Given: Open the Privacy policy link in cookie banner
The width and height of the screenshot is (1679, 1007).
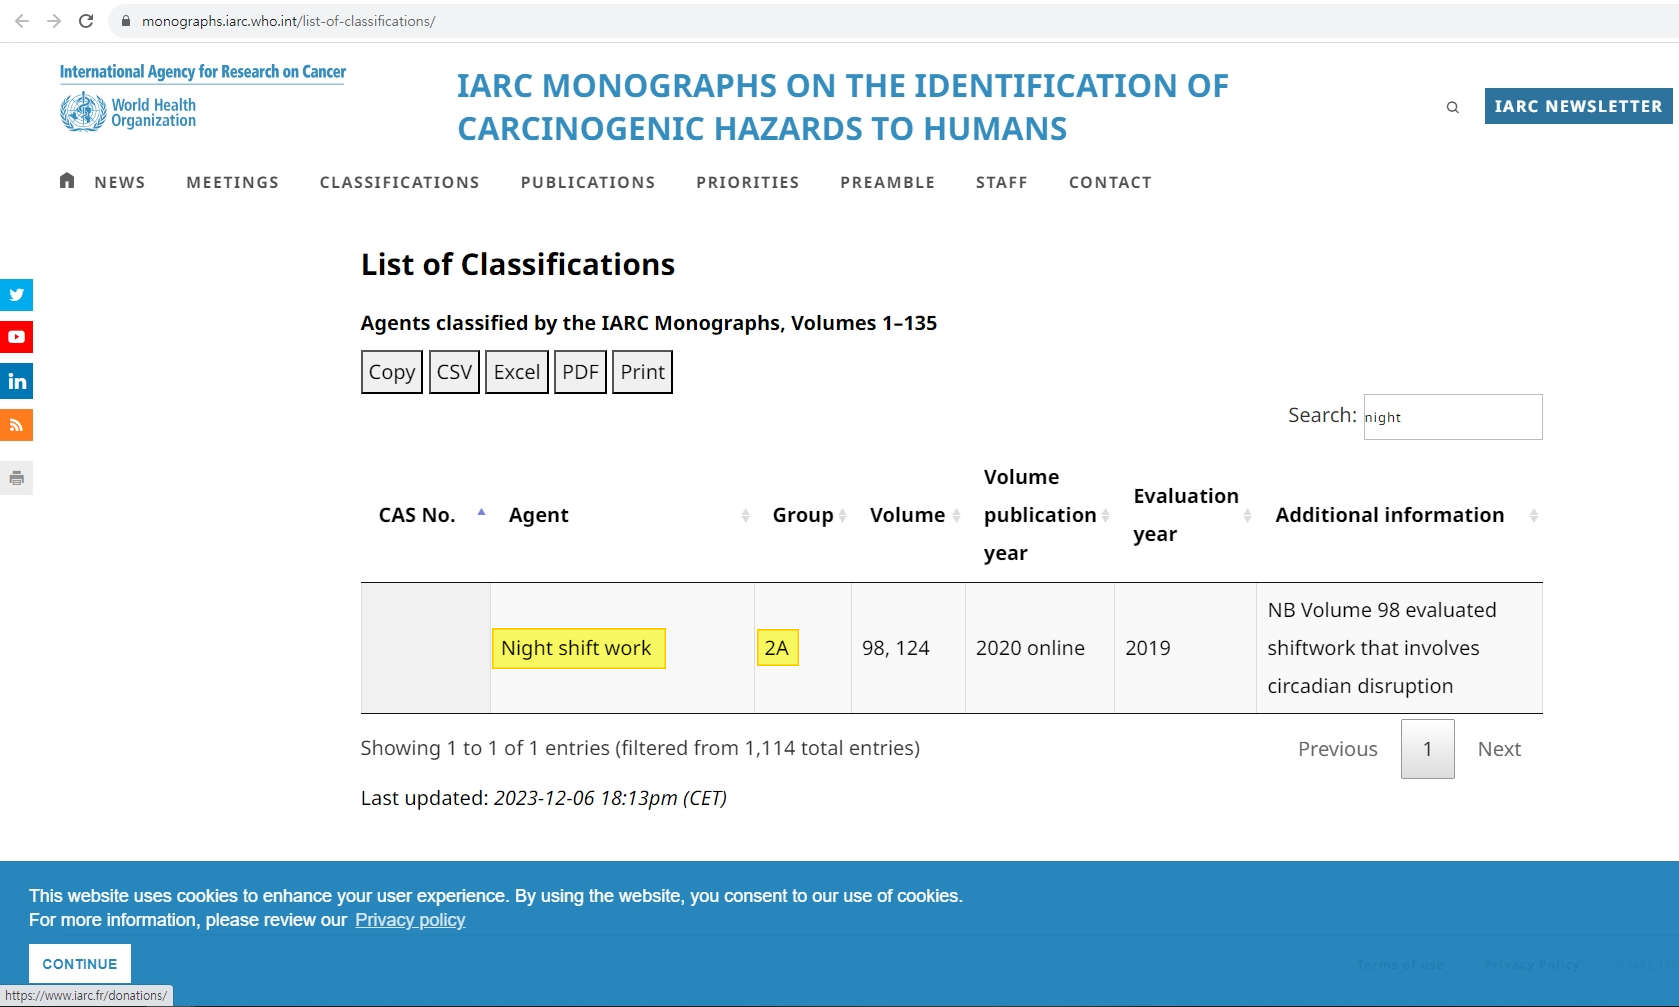Looking at the screenshot, I should (x=410, y=920).
